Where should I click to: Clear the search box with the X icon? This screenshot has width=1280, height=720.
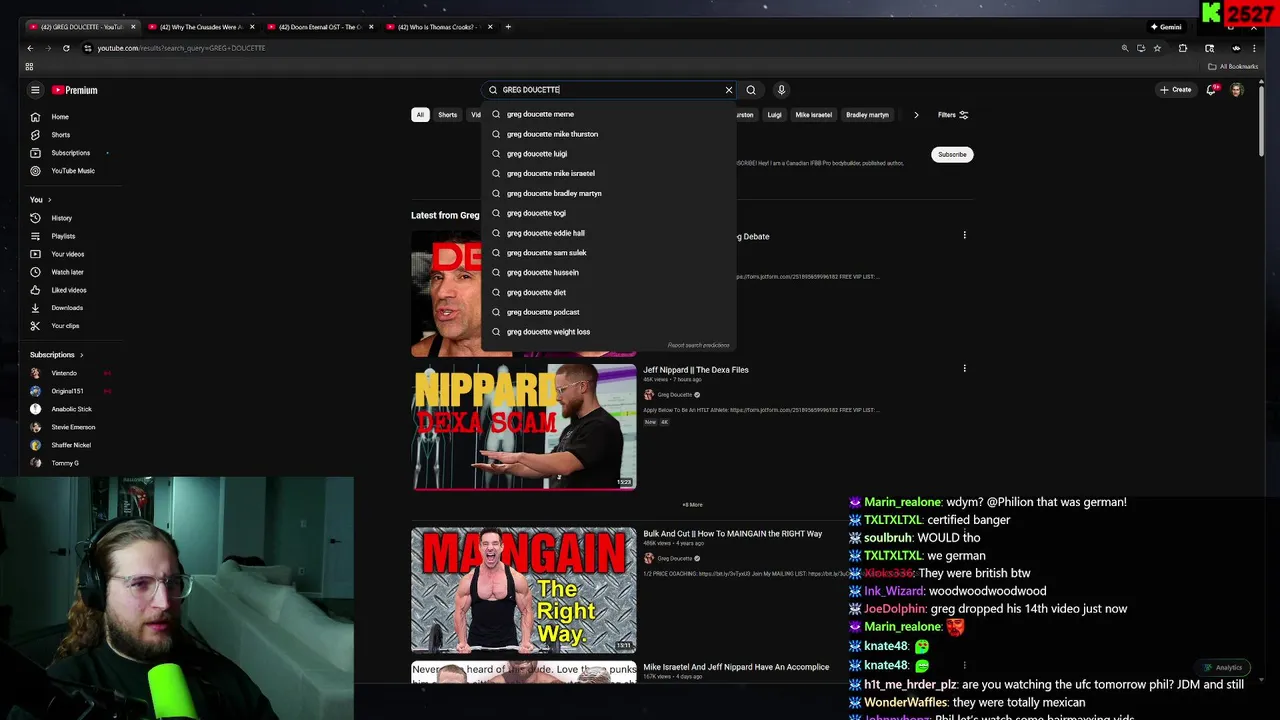point(729,90)
